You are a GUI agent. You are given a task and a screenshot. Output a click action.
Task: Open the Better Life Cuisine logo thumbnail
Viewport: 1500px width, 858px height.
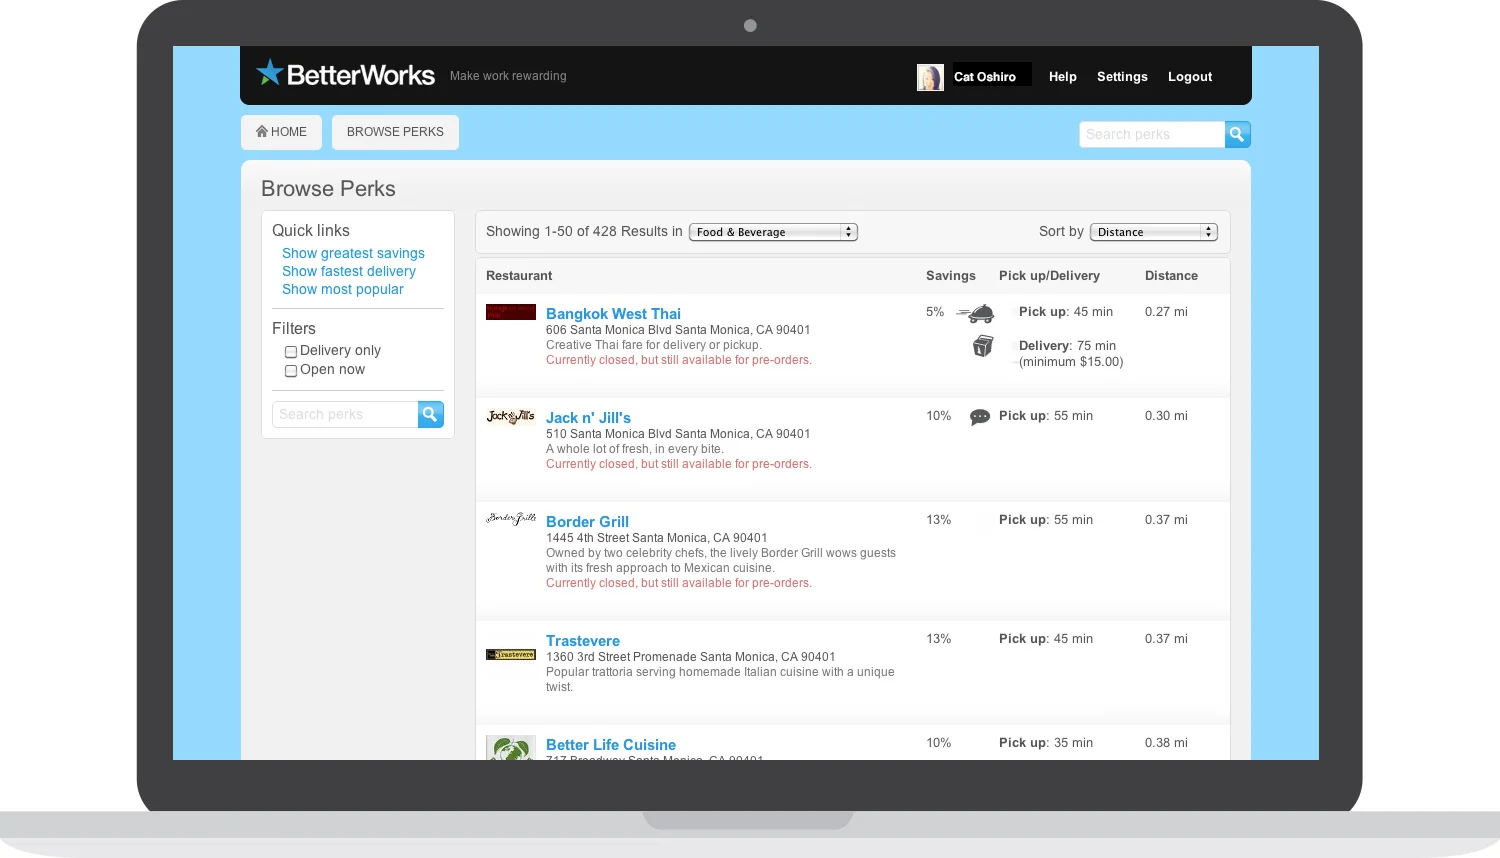pos(511,748)
